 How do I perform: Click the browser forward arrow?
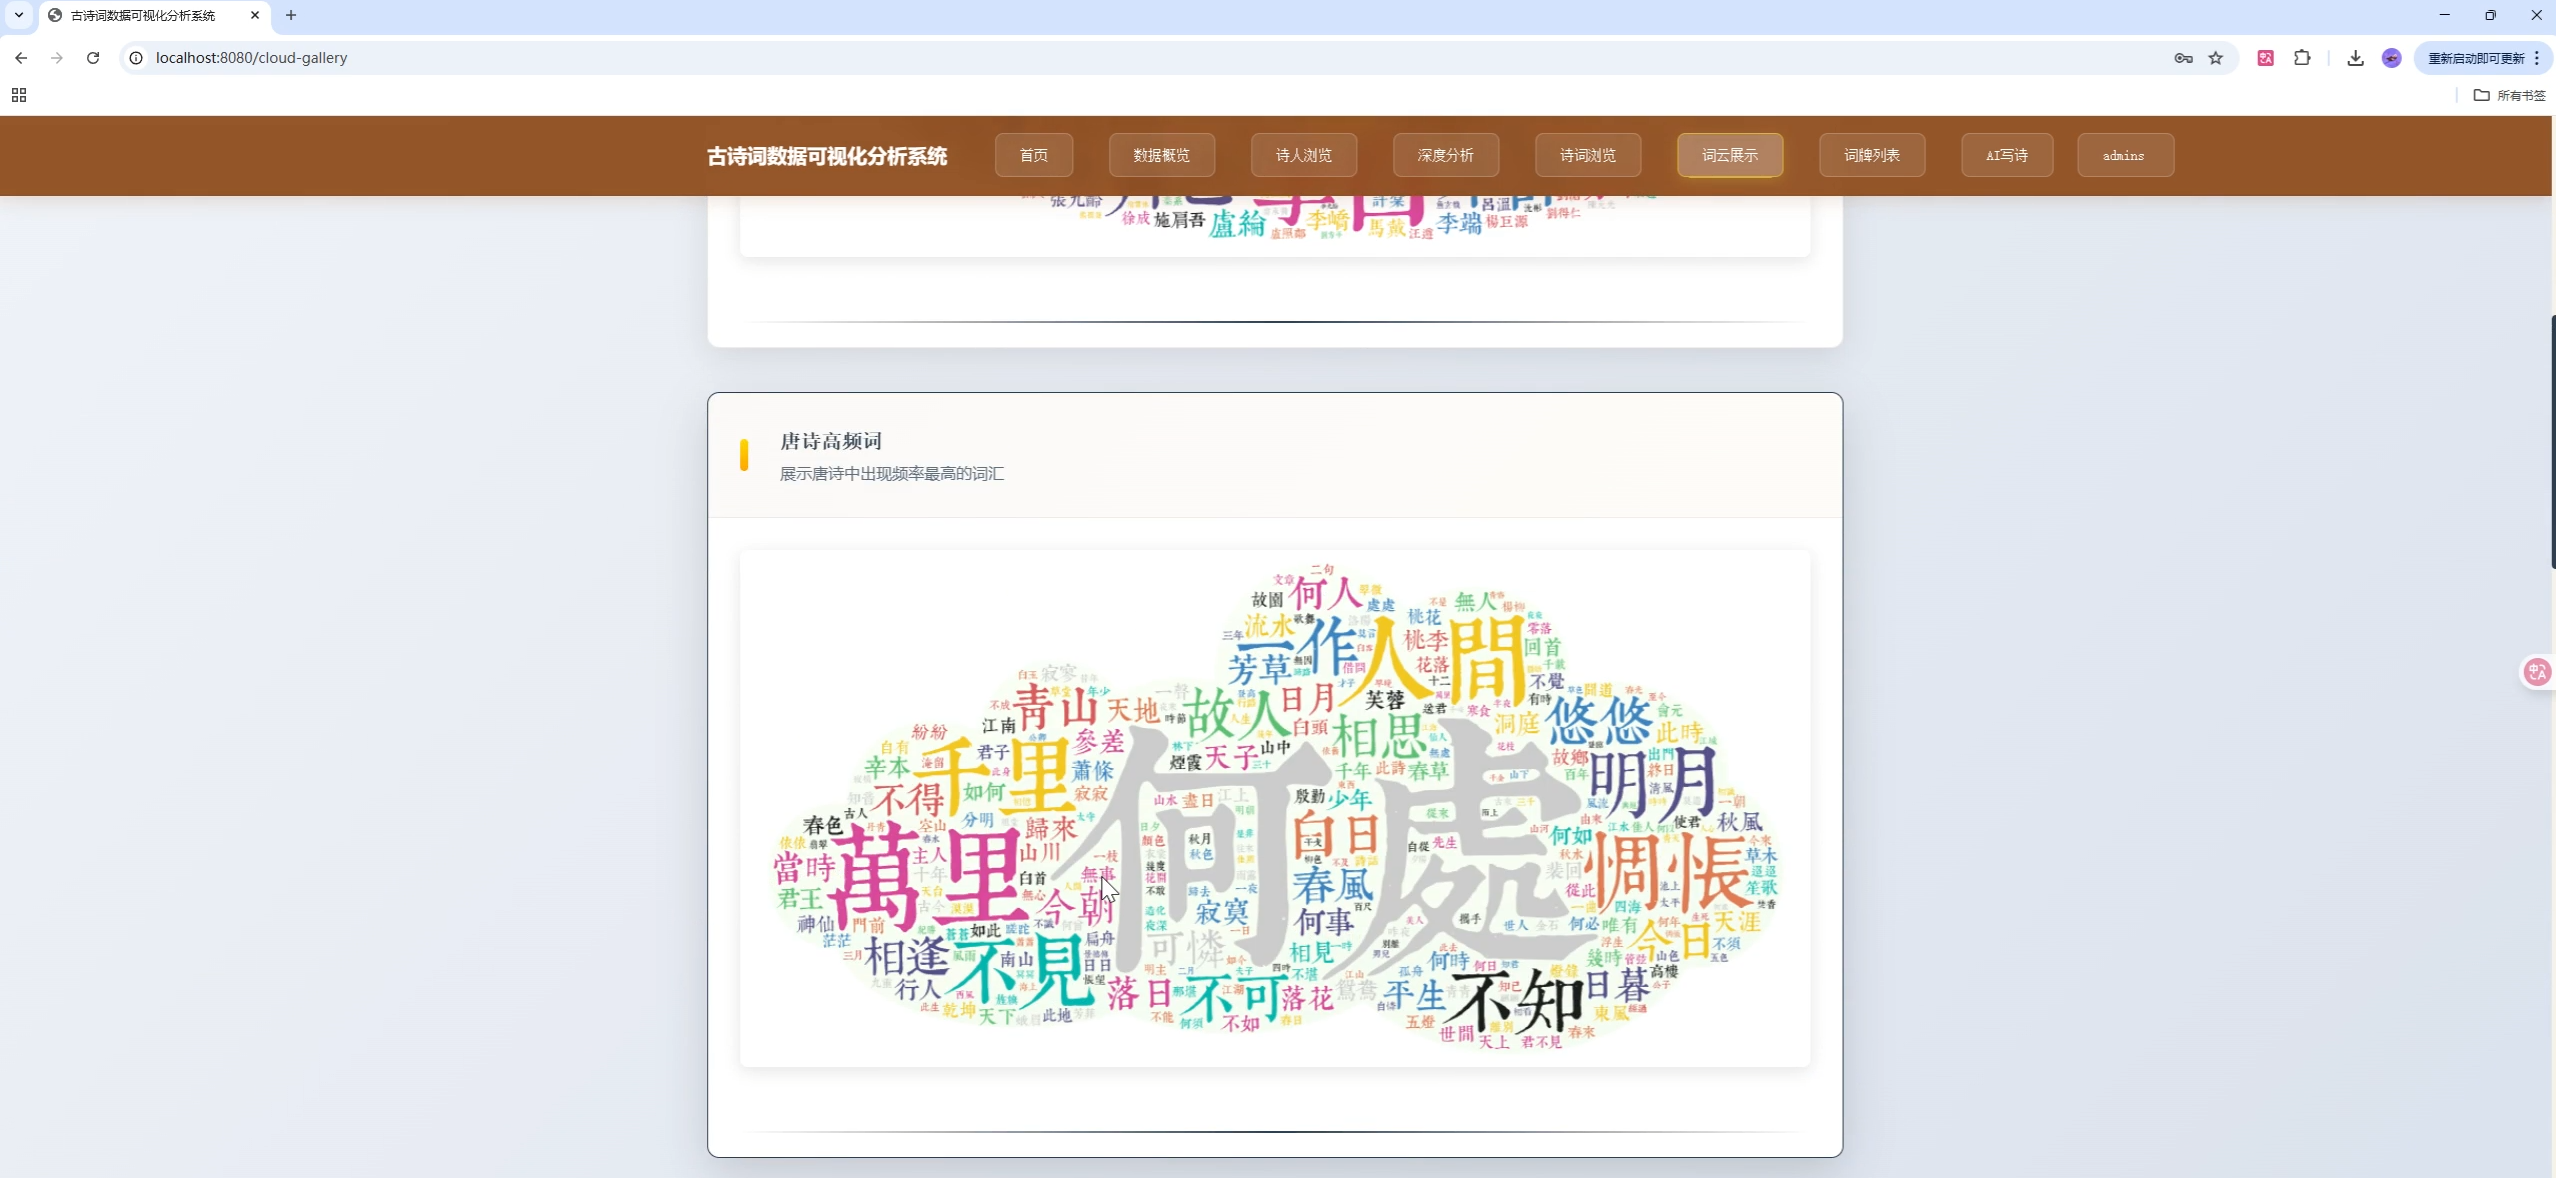click(57, 58)
